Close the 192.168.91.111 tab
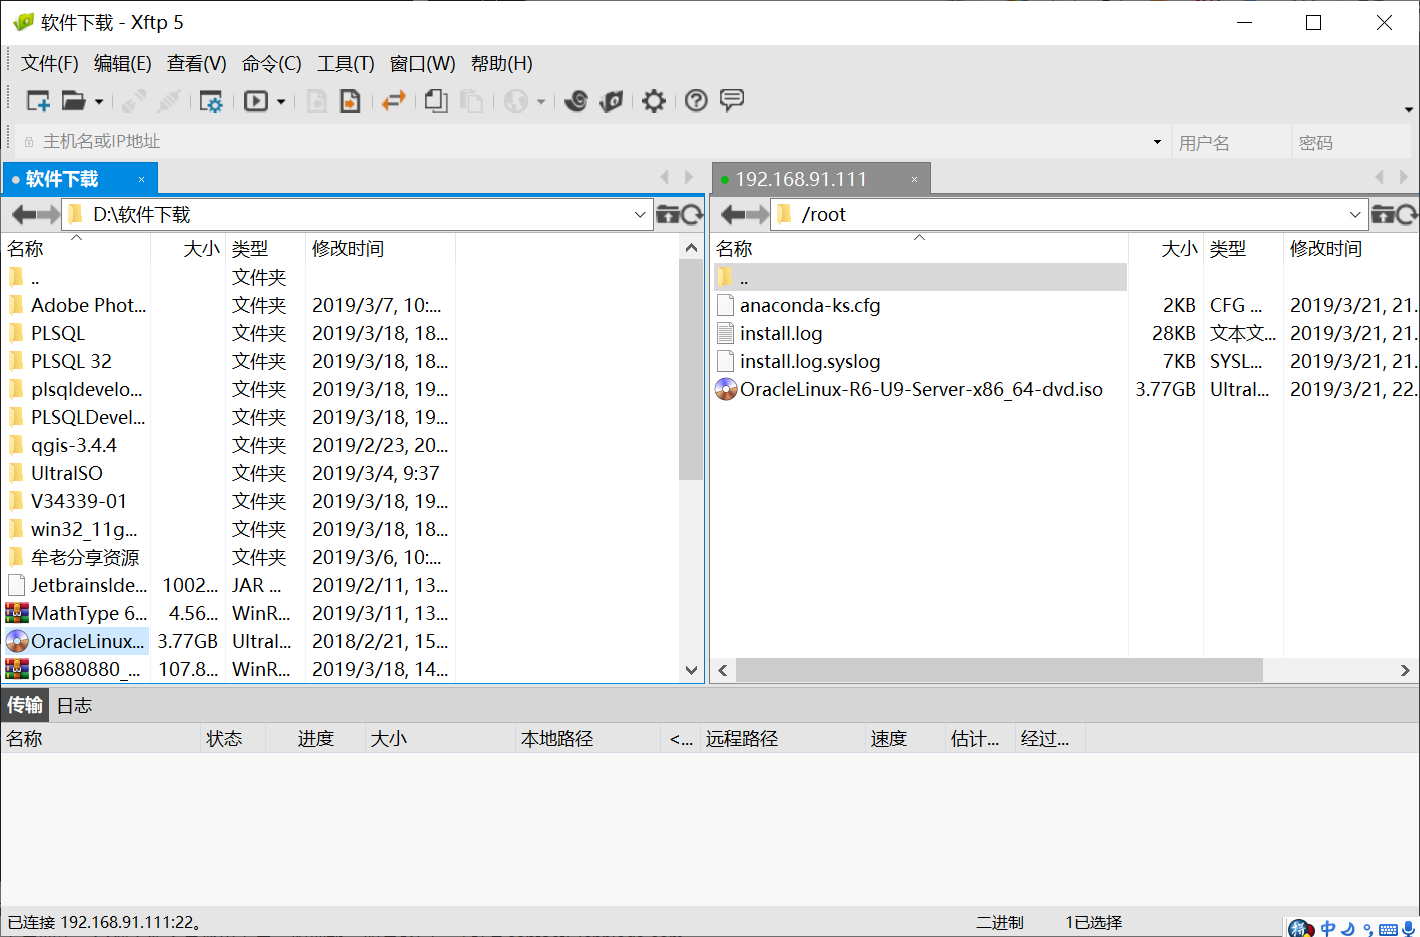This screenshot has height=937, width=1420. [914, 180]
